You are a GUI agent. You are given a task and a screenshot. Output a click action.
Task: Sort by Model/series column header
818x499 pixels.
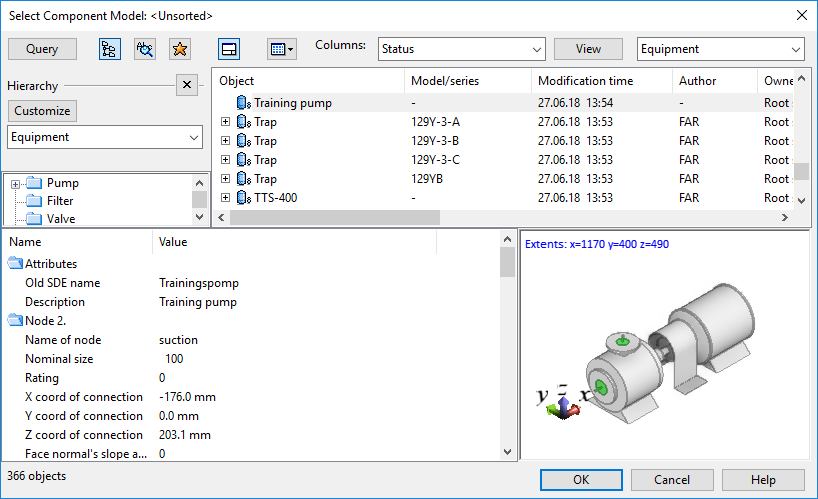pyautogui.click(x=468, y=81)
